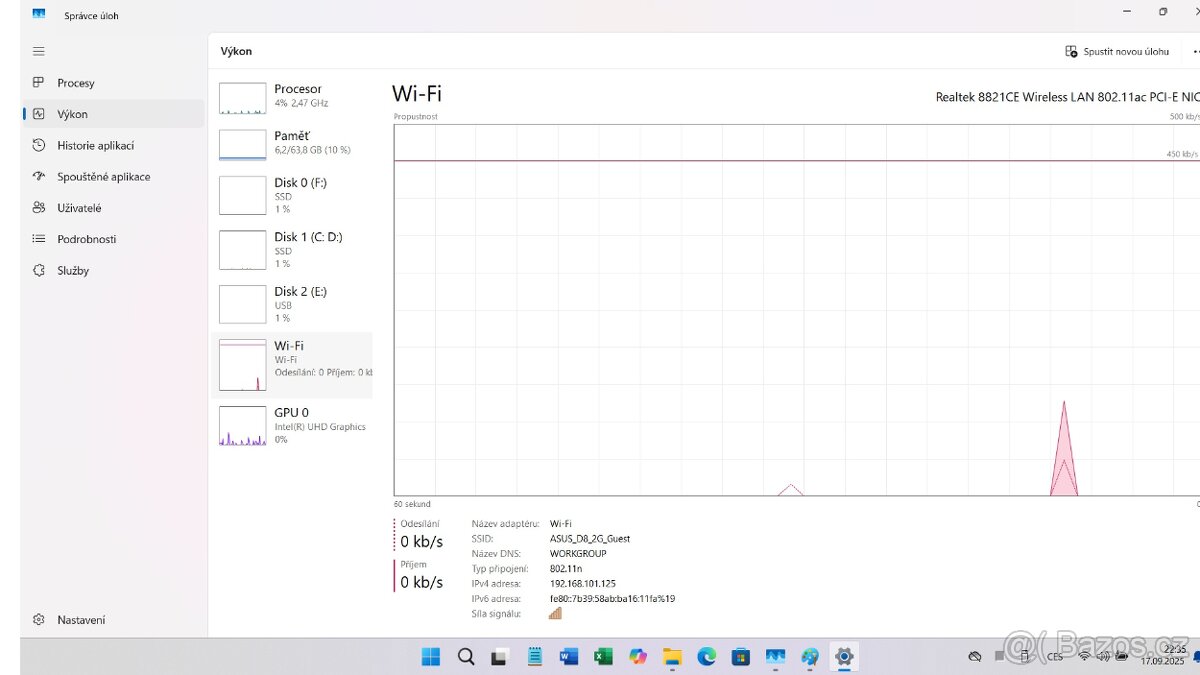Open the Služby section
Image resolution: width=1200 pixels, height=675 pixels.
pyautogui.click(x=75, y=270)
